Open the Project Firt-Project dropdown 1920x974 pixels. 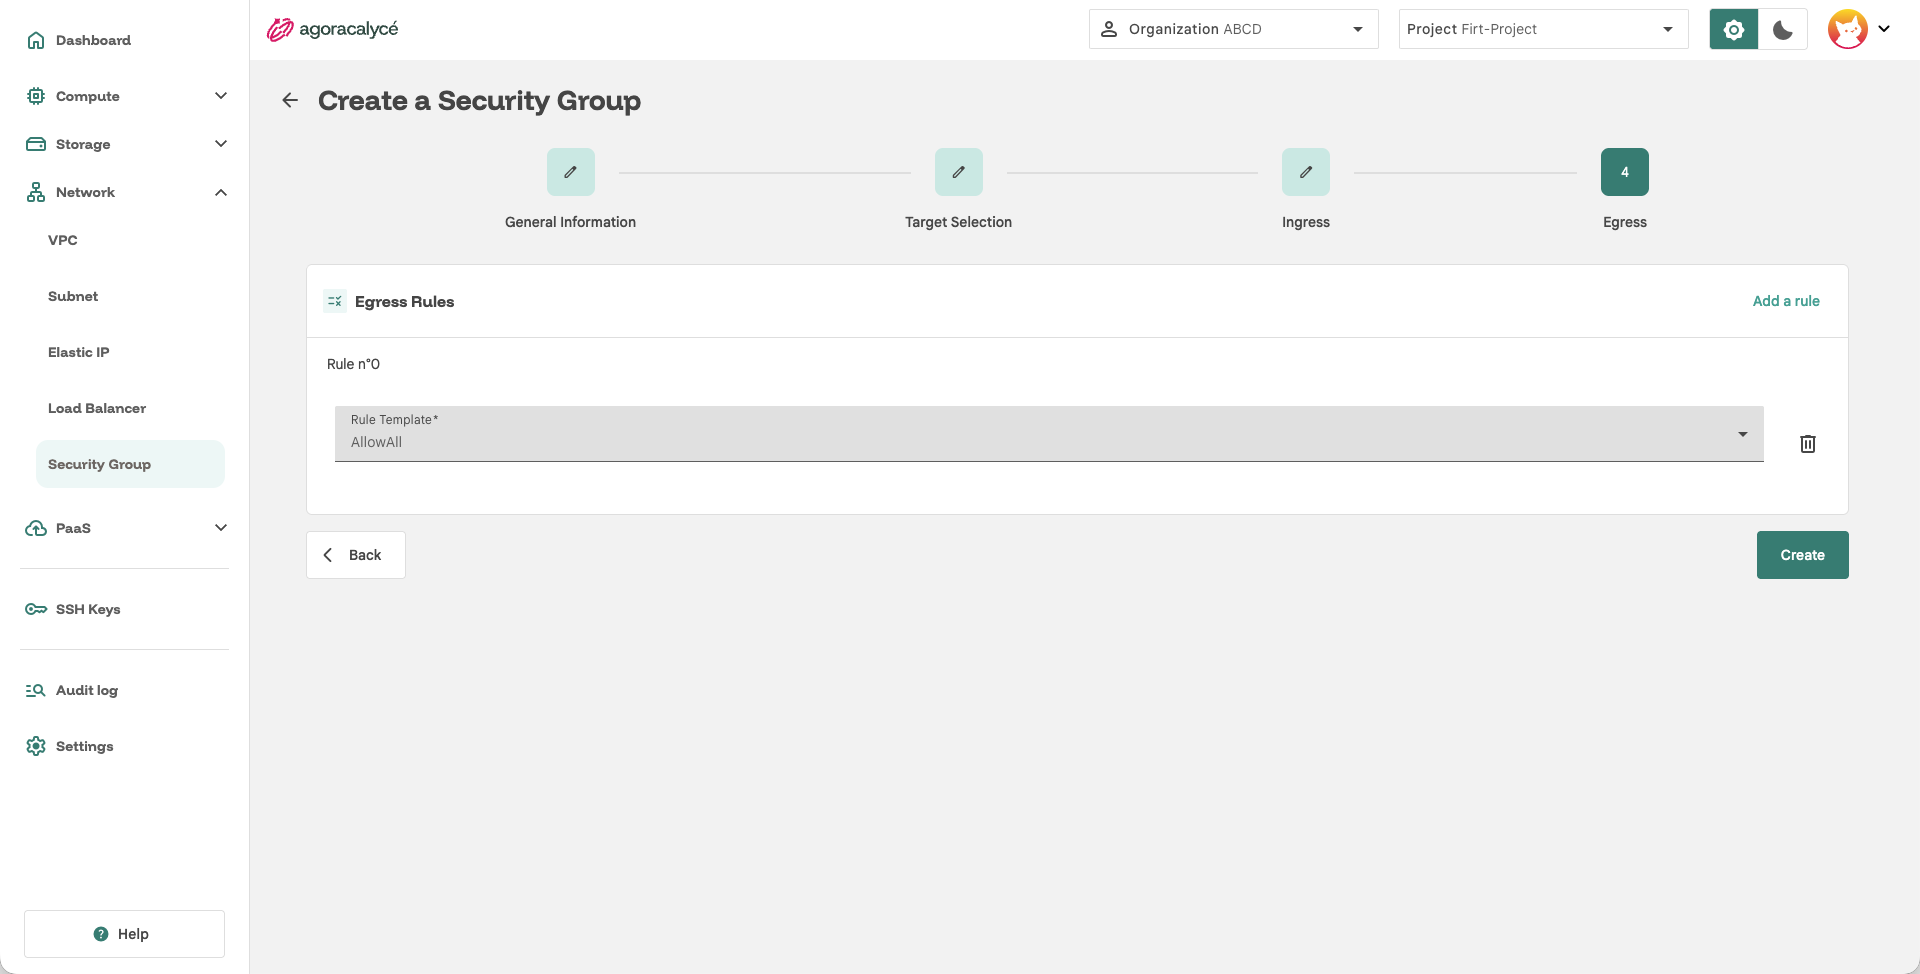(1543, 29)
